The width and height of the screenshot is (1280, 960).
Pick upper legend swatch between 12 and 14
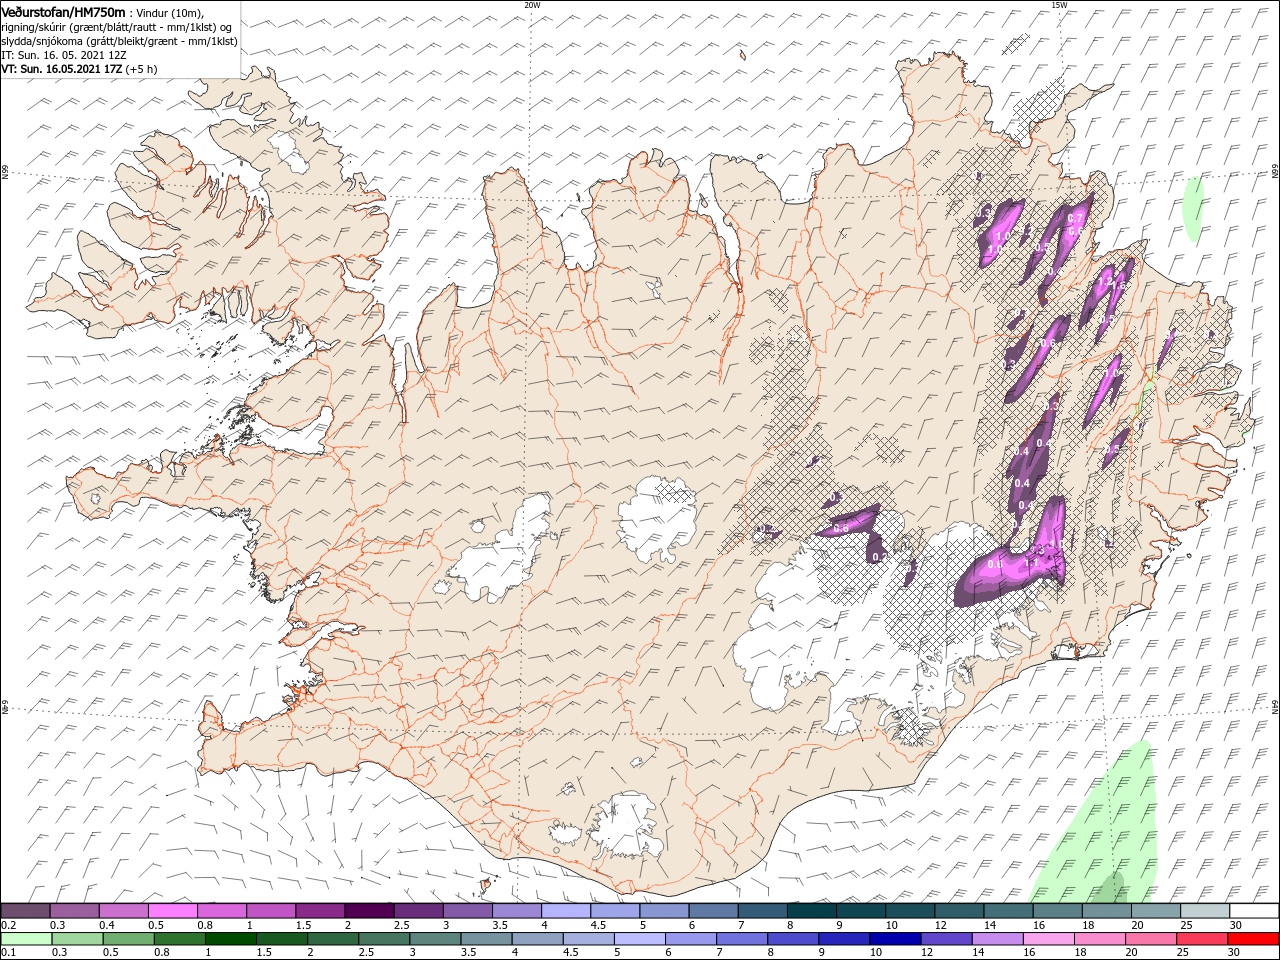(x=960, y=911)
